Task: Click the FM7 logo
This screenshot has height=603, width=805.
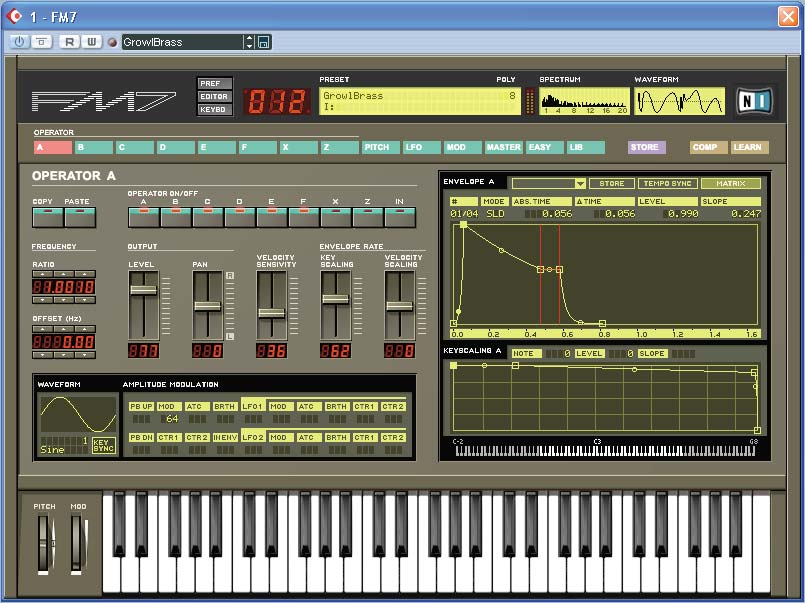Action: tap(103, 101)
